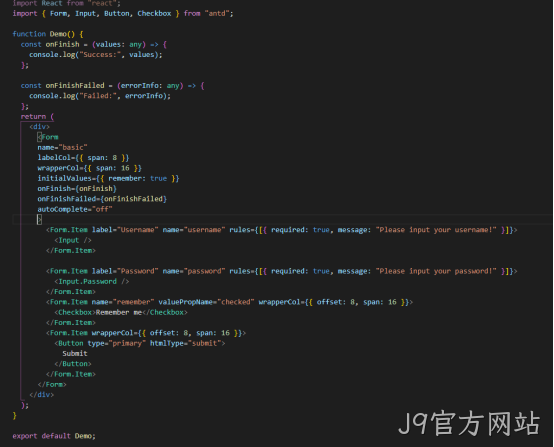Click the labelCol span value line
The image size is (554, 447).
click(x=83, y=158)
